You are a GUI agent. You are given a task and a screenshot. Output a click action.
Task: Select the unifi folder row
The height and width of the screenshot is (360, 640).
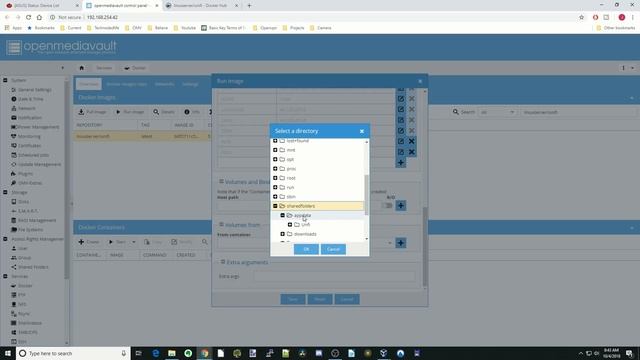[318, 224]
